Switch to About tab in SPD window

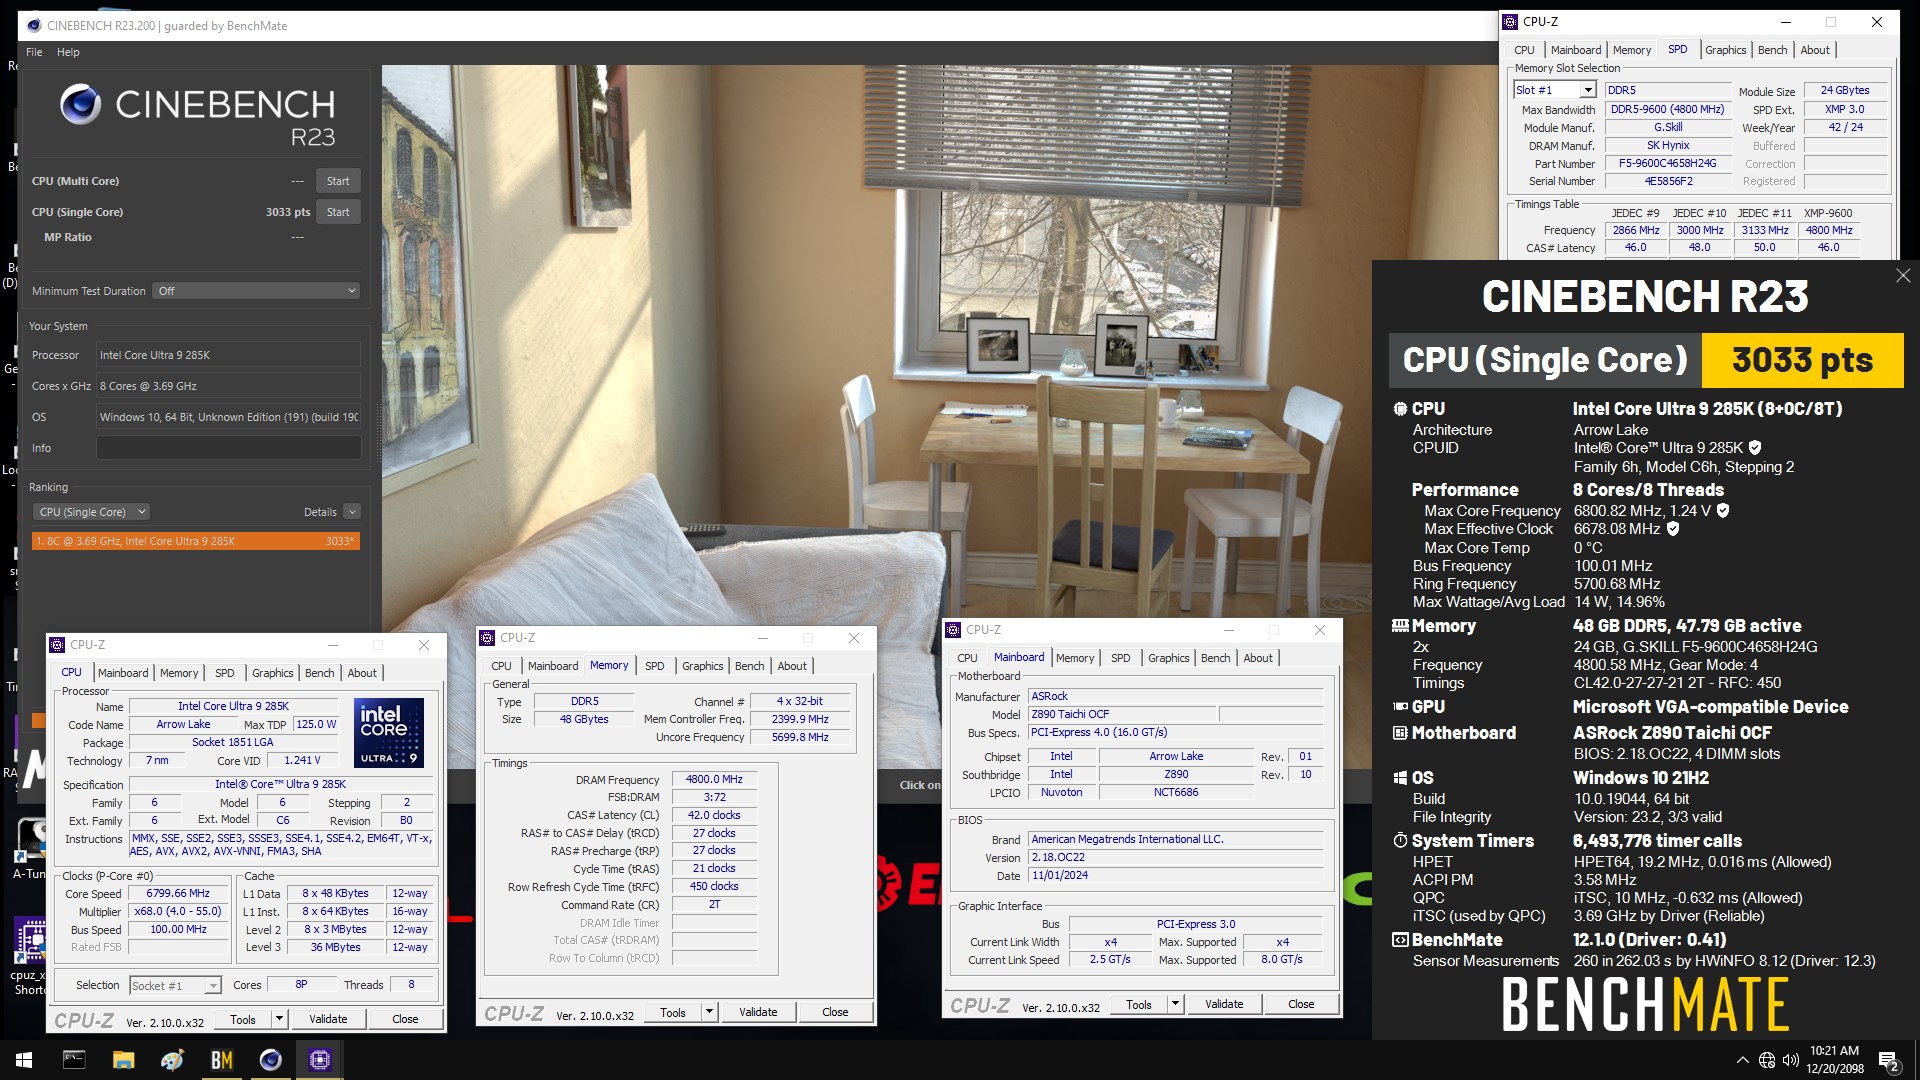[x=1815, y=50]
